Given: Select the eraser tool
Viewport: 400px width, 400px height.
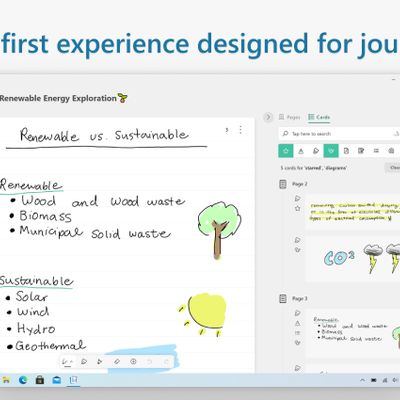Looking at the screenshot, I should [117, 361].
